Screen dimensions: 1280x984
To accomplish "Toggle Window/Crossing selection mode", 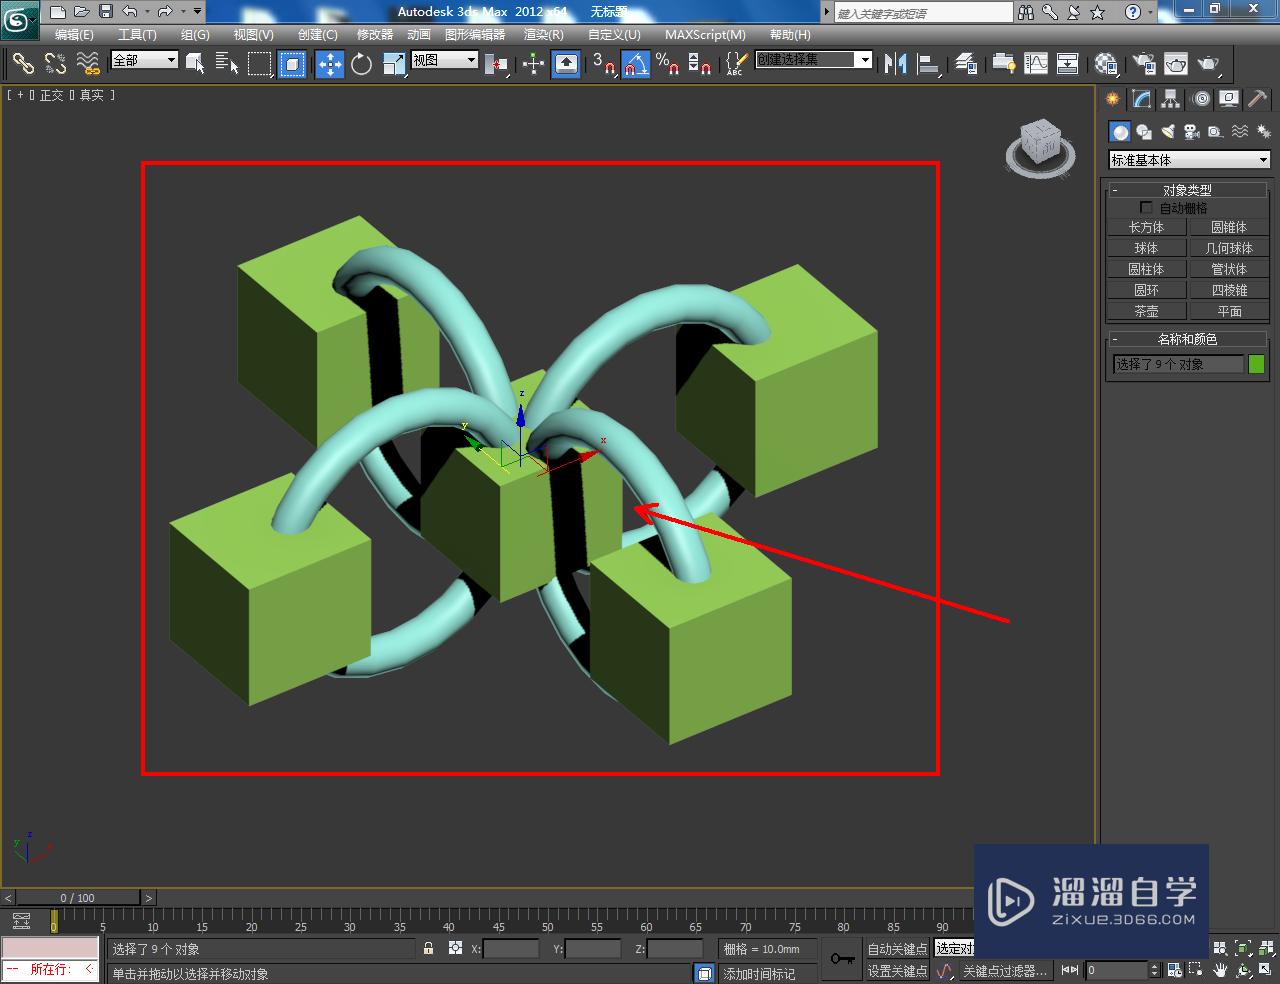I will coord(292,64).
